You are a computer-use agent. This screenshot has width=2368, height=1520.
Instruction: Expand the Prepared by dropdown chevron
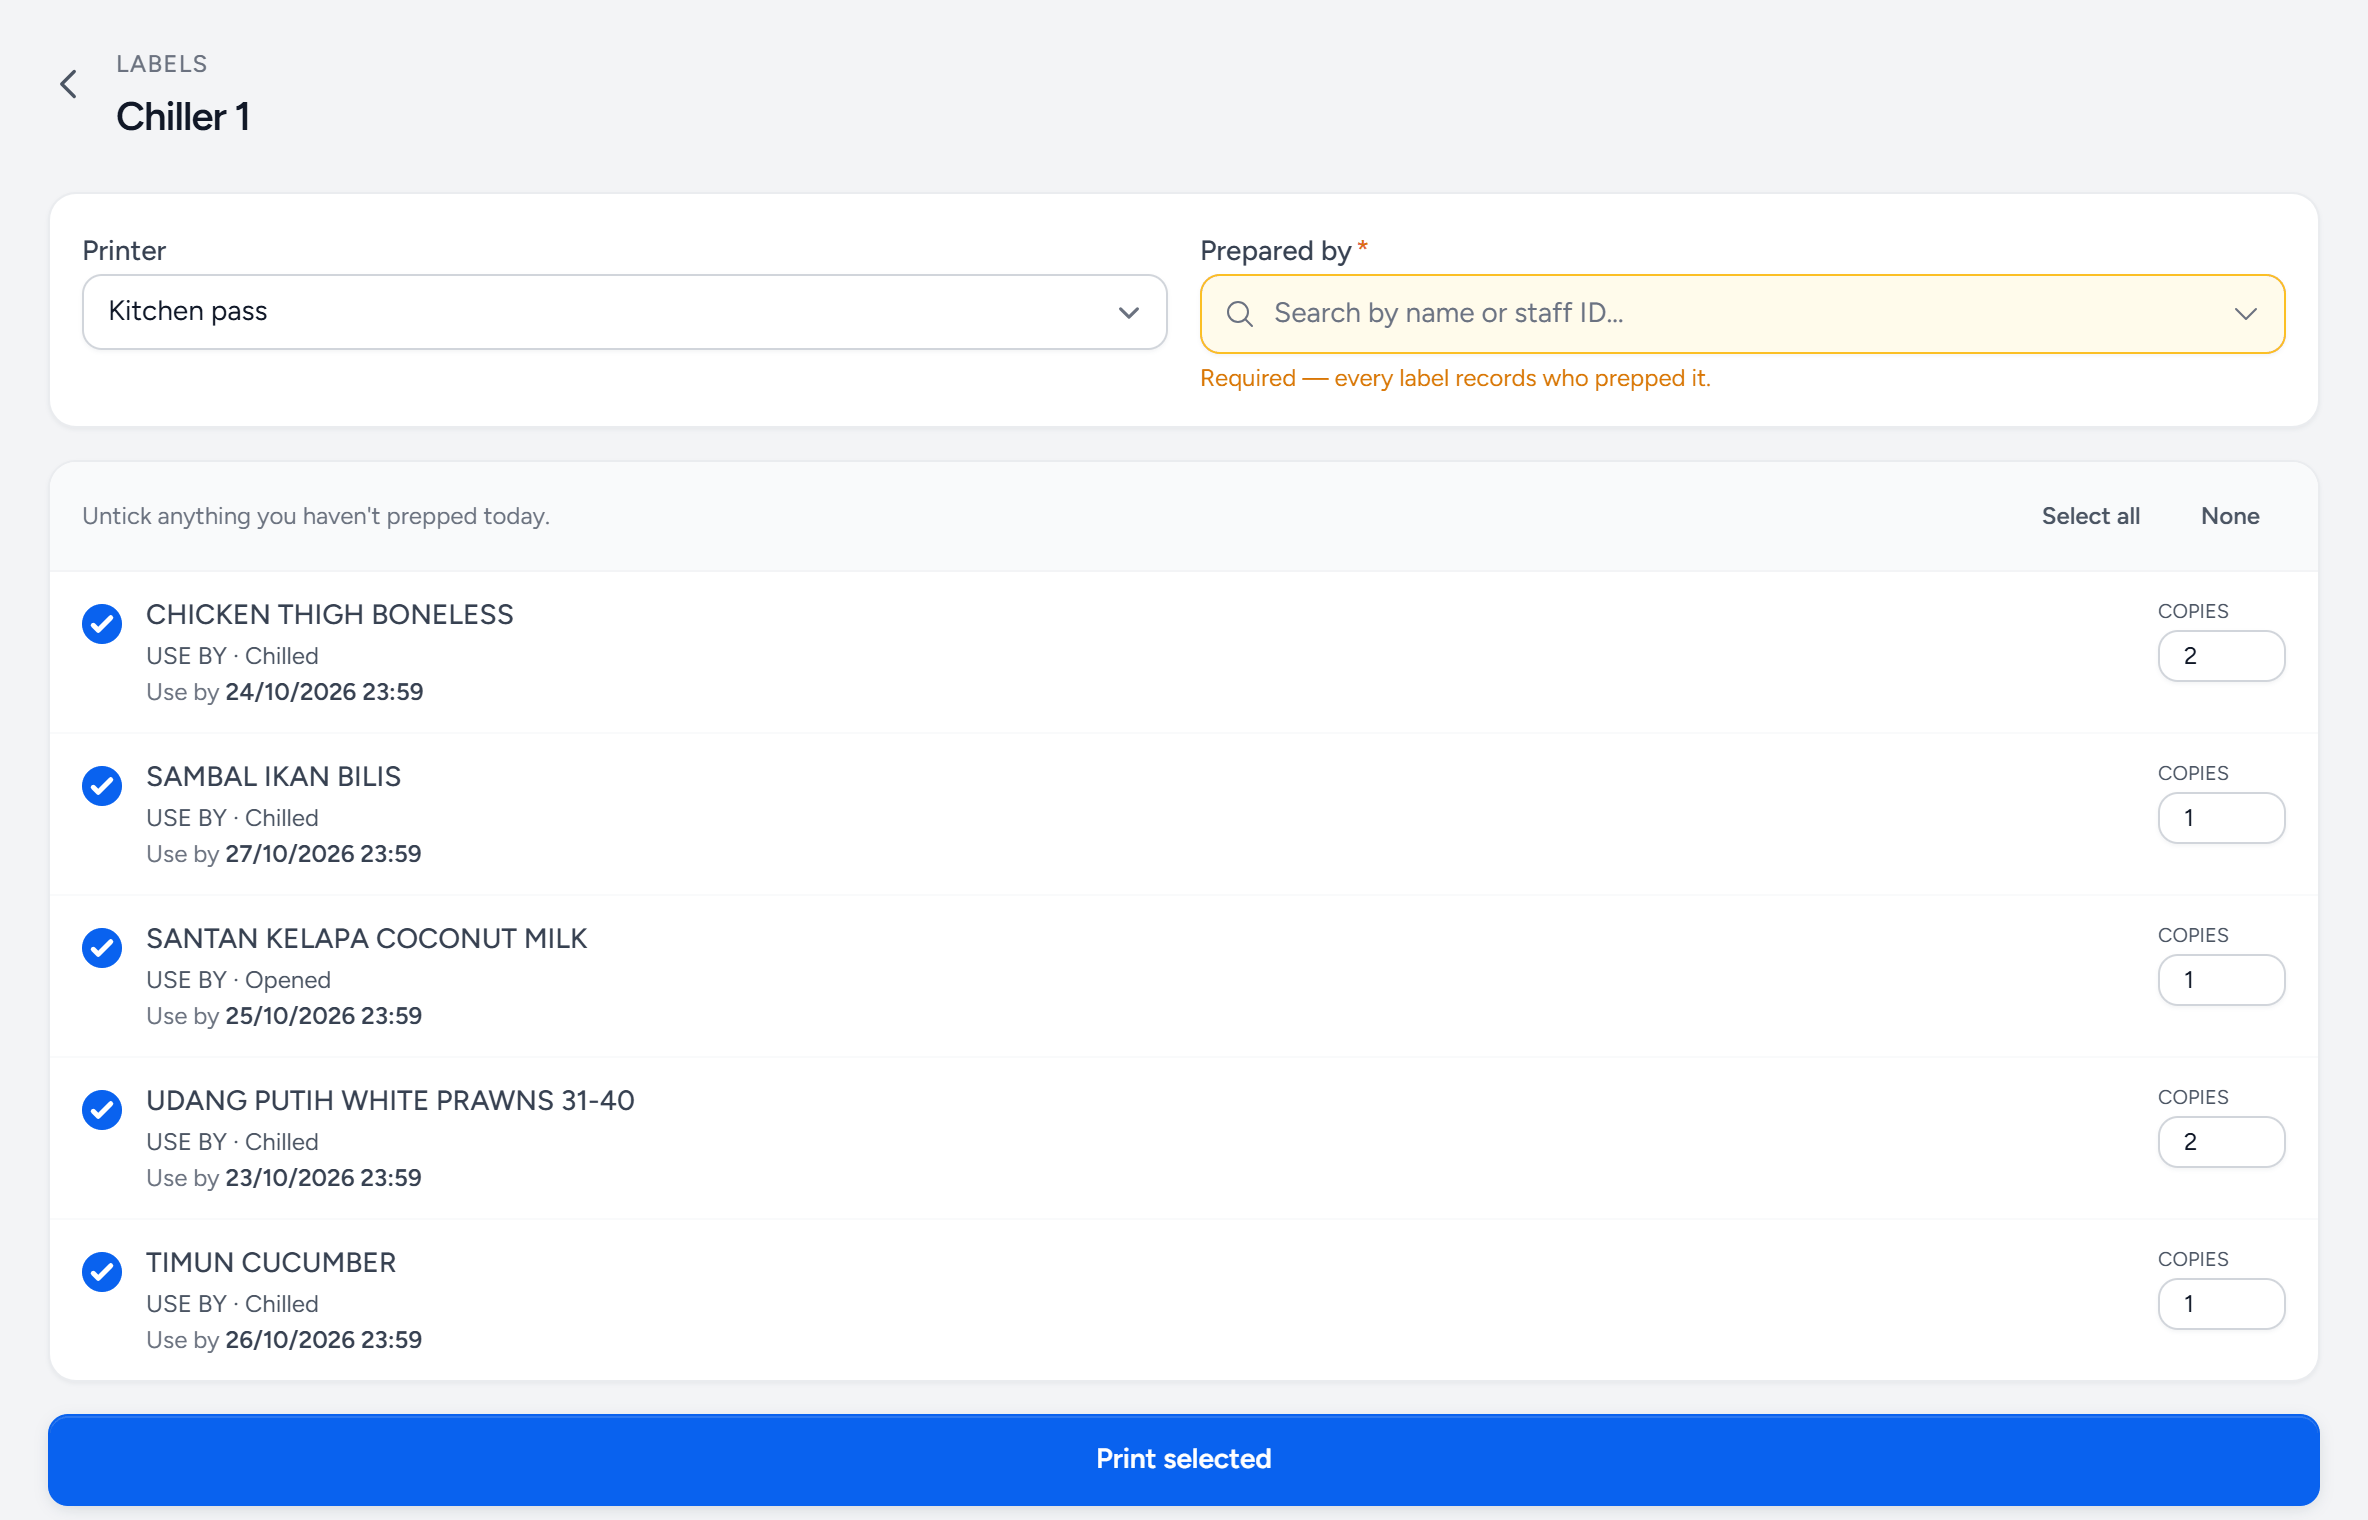coord(2246,314)
